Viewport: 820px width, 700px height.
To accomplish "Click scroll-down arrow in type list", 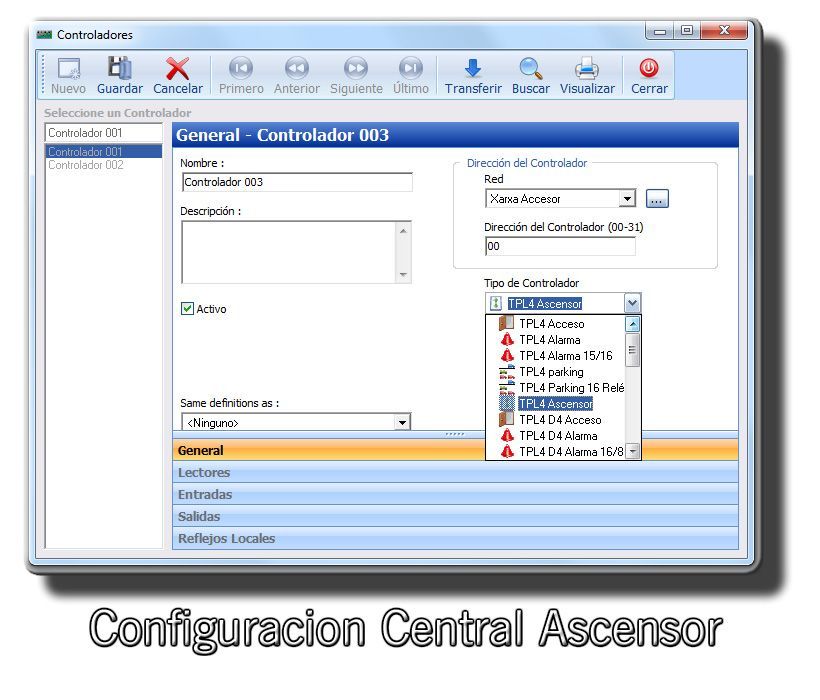I will coord(633,451).
